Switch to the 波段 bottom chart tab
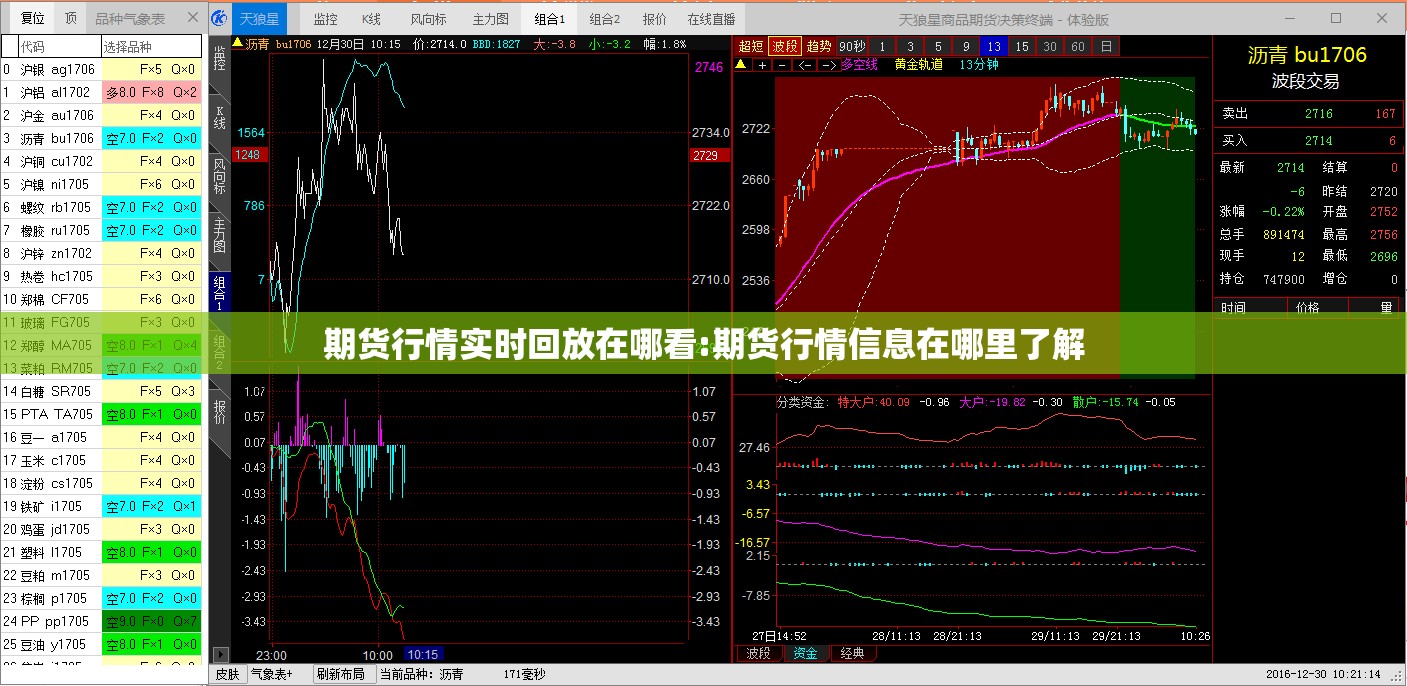This screenshot has width=1407, height=686. click(759, 653)
